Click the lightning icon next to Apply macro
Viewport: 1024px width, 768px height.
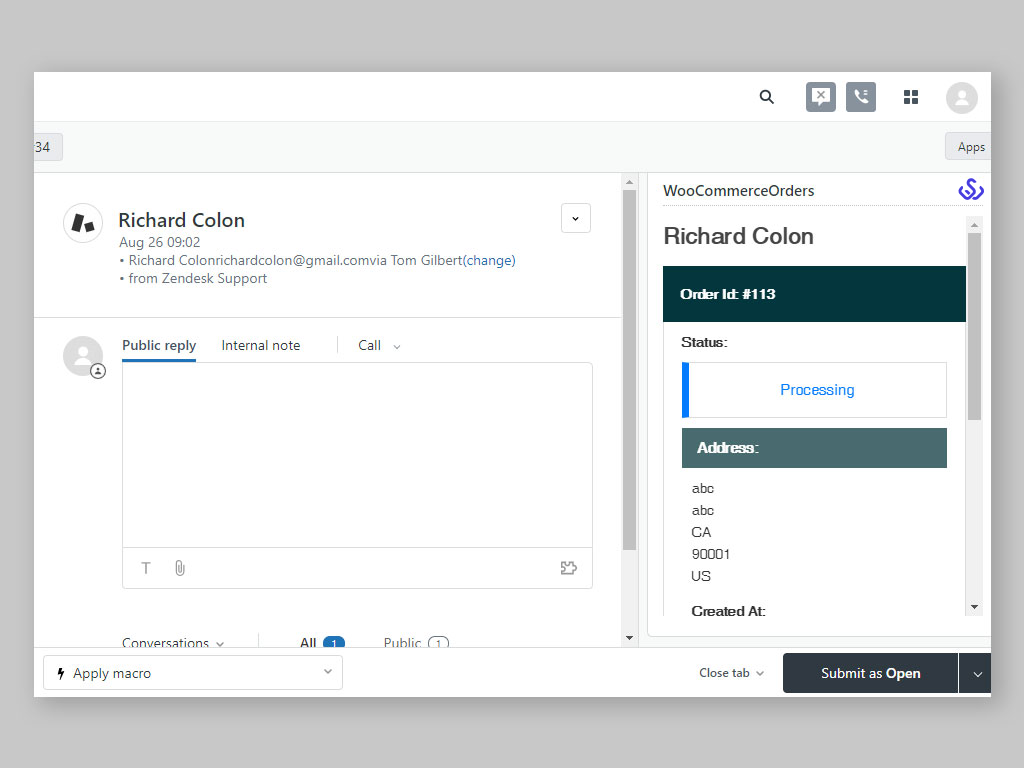(x=60, y=673)
